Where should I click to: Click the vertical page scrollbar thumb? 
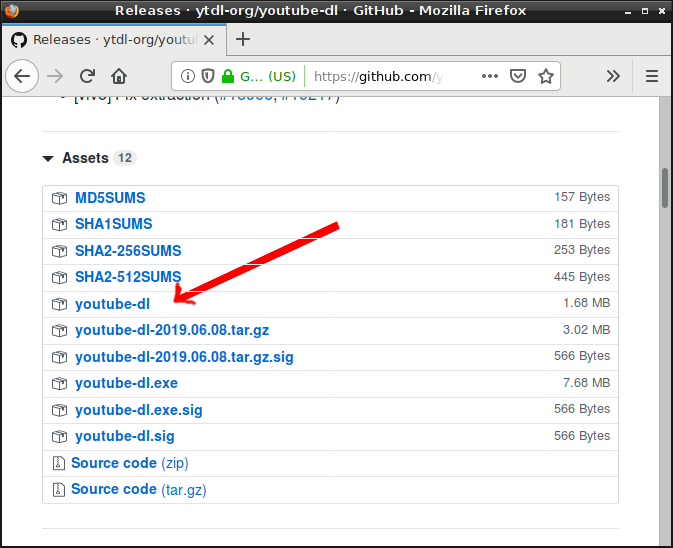pyautogui.click(x=665, y=188)
